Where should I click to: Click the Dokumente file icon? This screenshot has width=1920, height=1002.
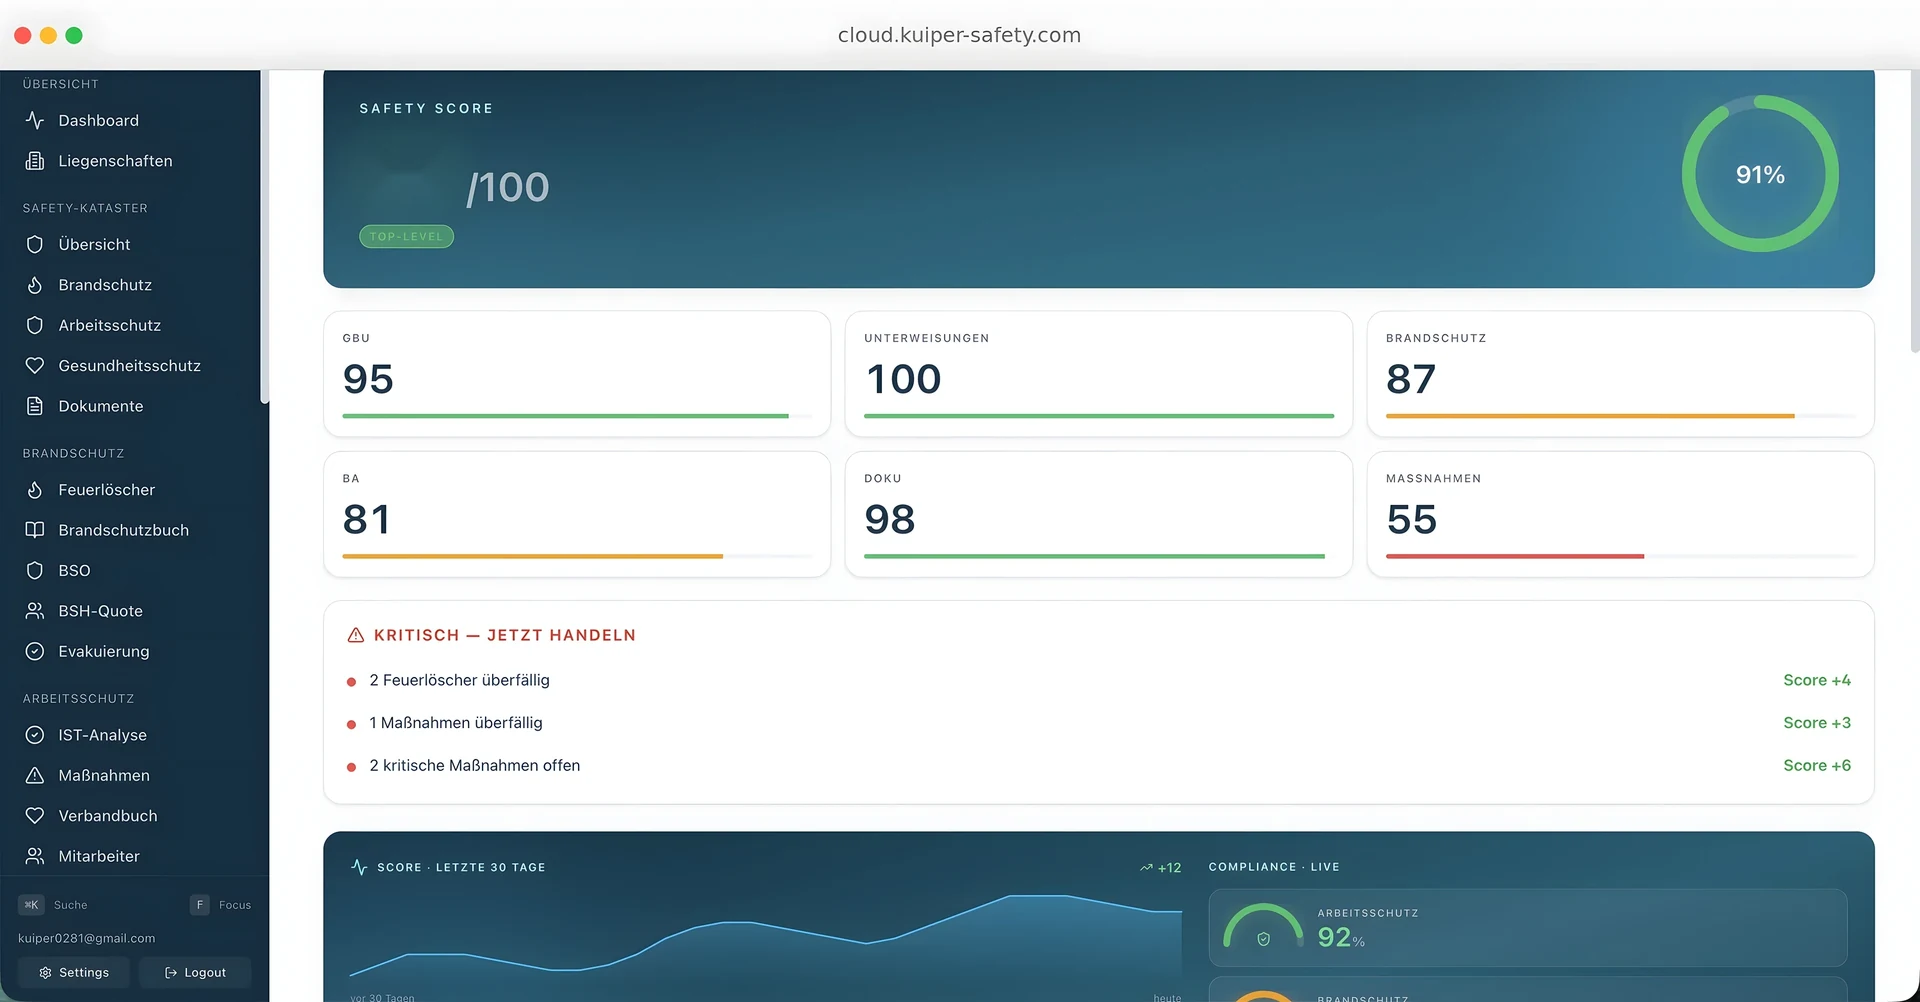tap(35, 406)
